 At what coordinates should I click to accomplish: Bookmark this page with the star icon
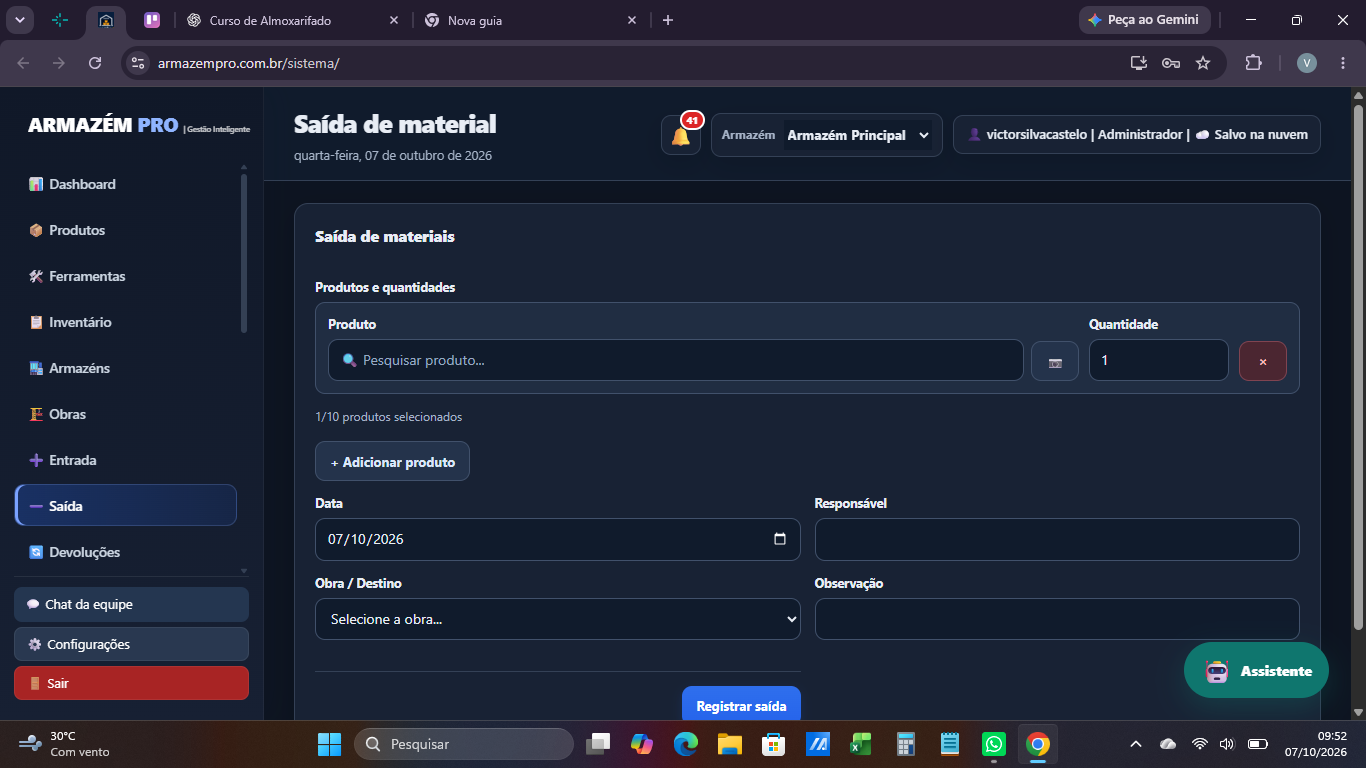1203,63
